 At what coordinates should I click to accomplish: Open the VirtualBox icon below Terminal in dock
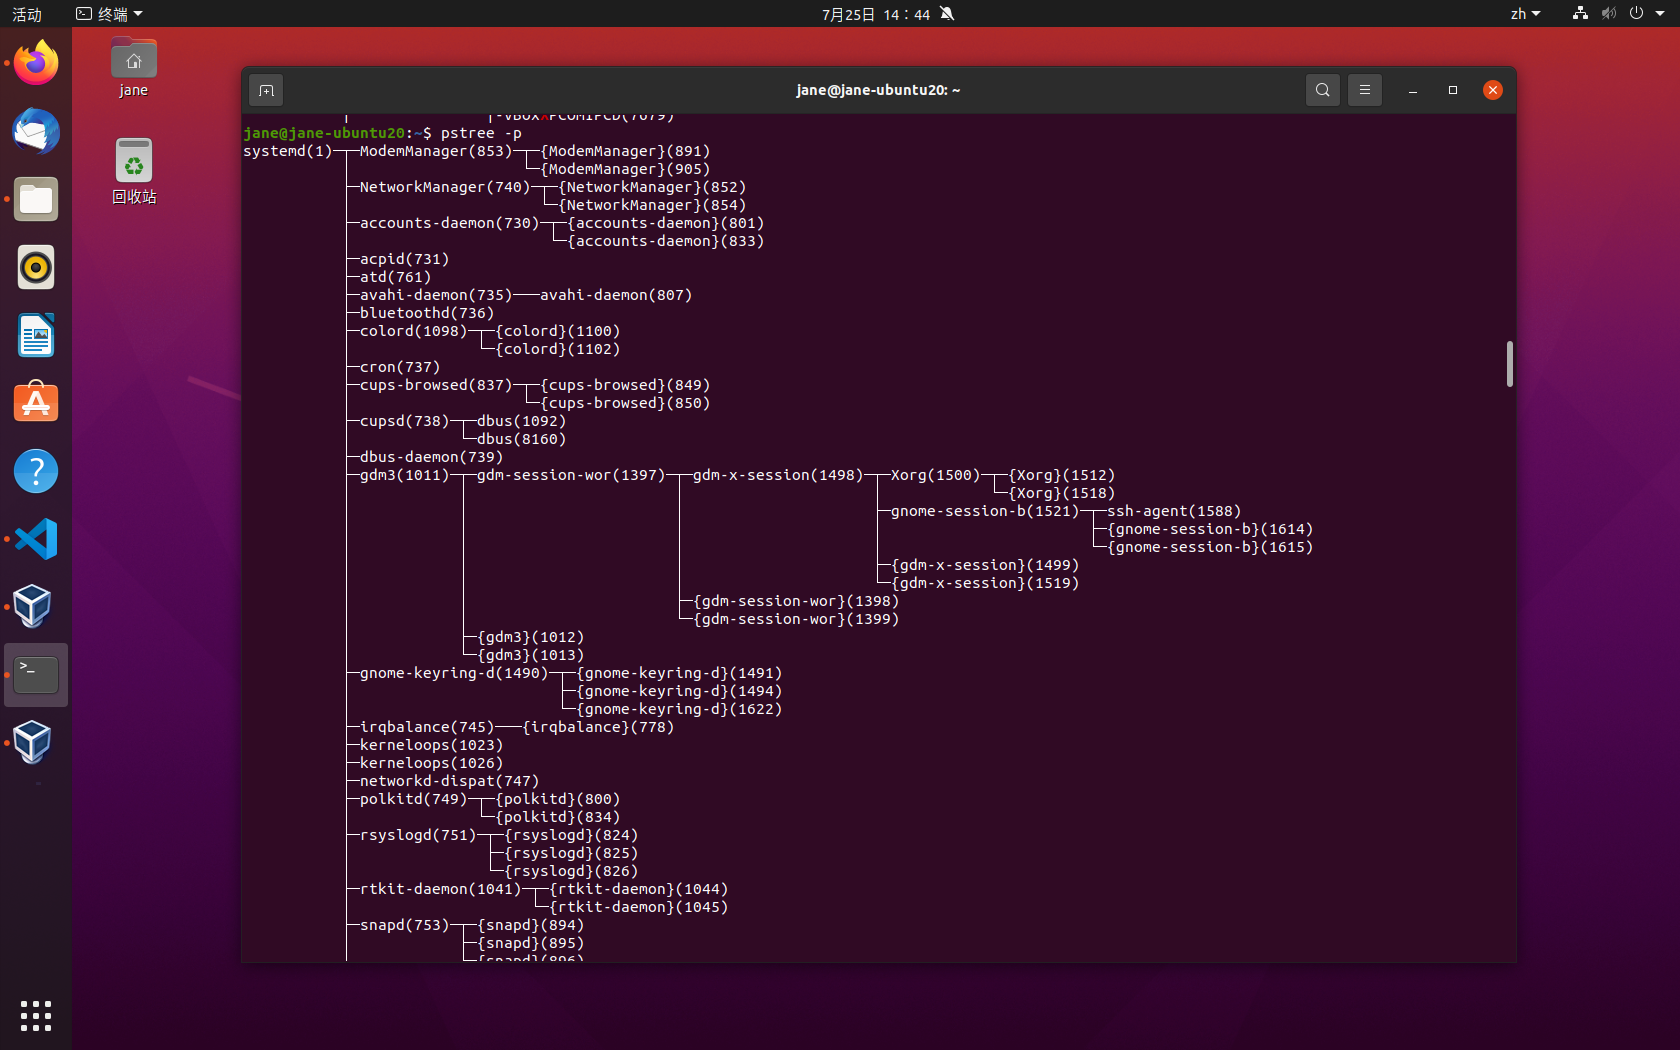32,743
